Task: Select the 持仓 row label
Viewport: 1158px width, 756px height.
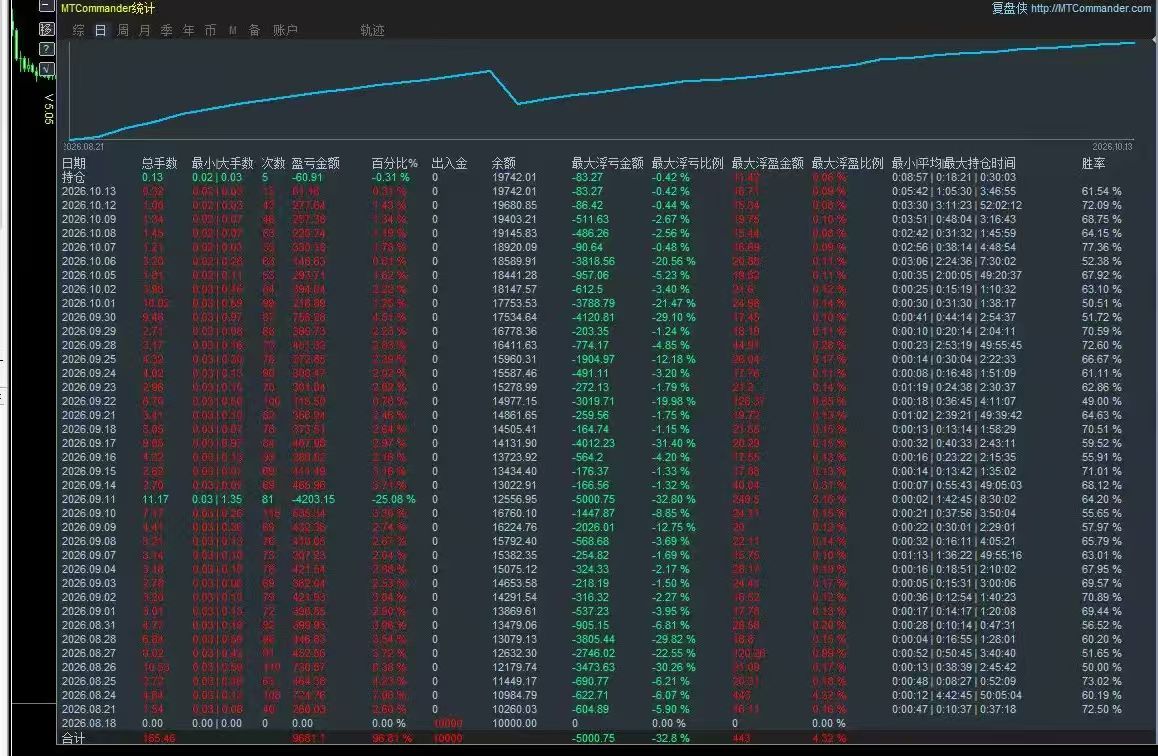Action: pyautogui.click(x=74, y=177)
